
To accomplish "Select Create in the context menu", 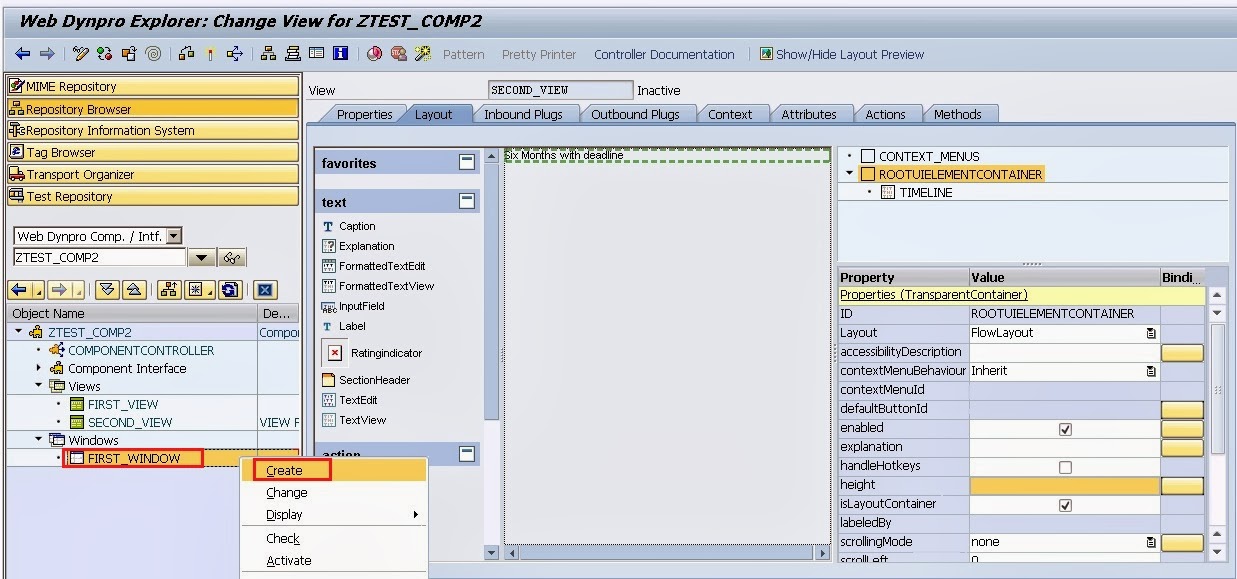I will point(285,470).
